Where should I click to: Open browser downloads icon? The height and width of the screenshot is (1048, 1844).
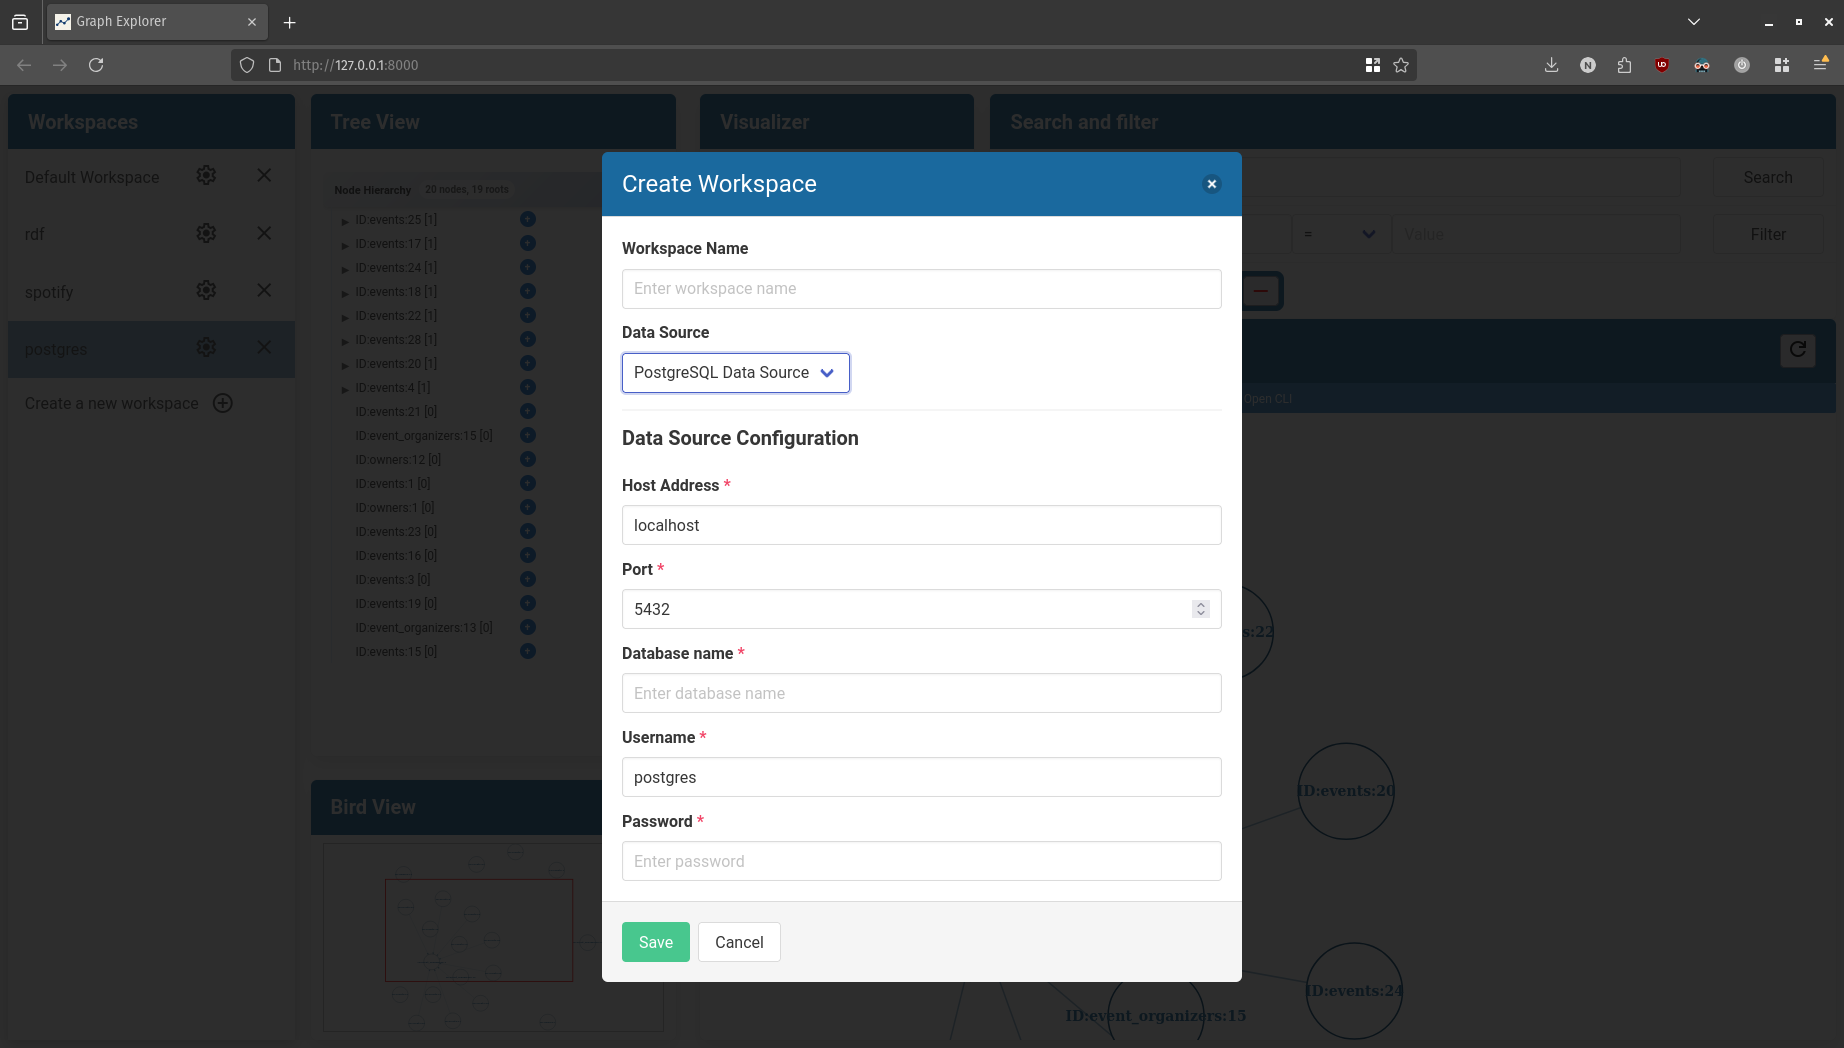(x=1551, y=65)
